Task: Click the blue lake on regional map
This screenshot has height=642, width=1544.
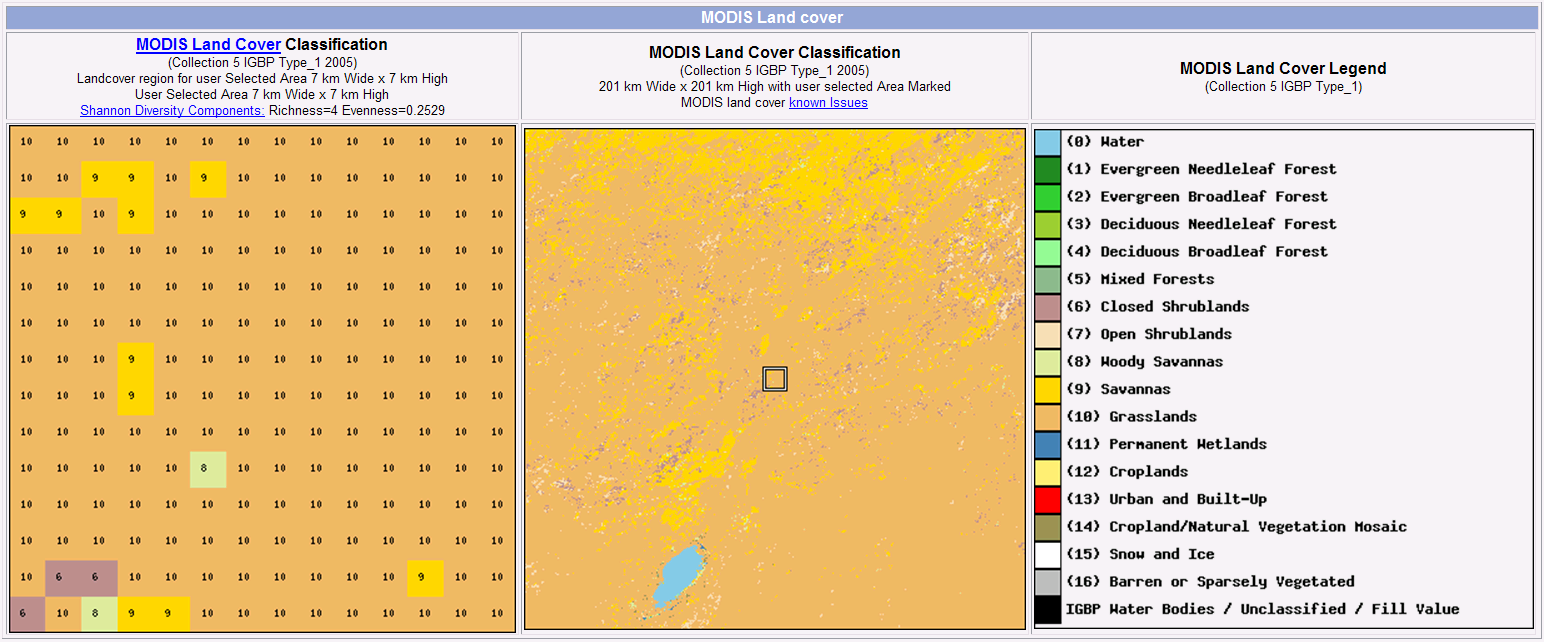Action: point(679,576)
